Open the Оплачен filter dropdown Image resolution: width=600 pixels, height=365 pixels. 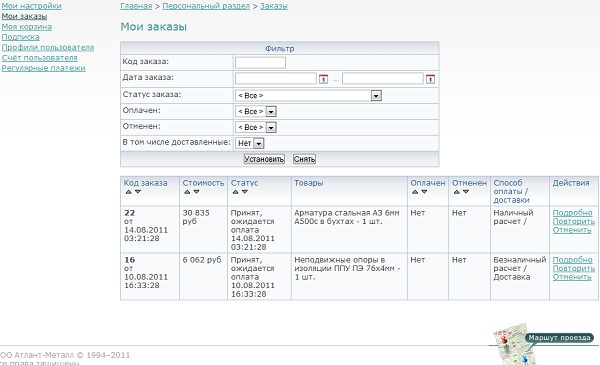(256, 111)
